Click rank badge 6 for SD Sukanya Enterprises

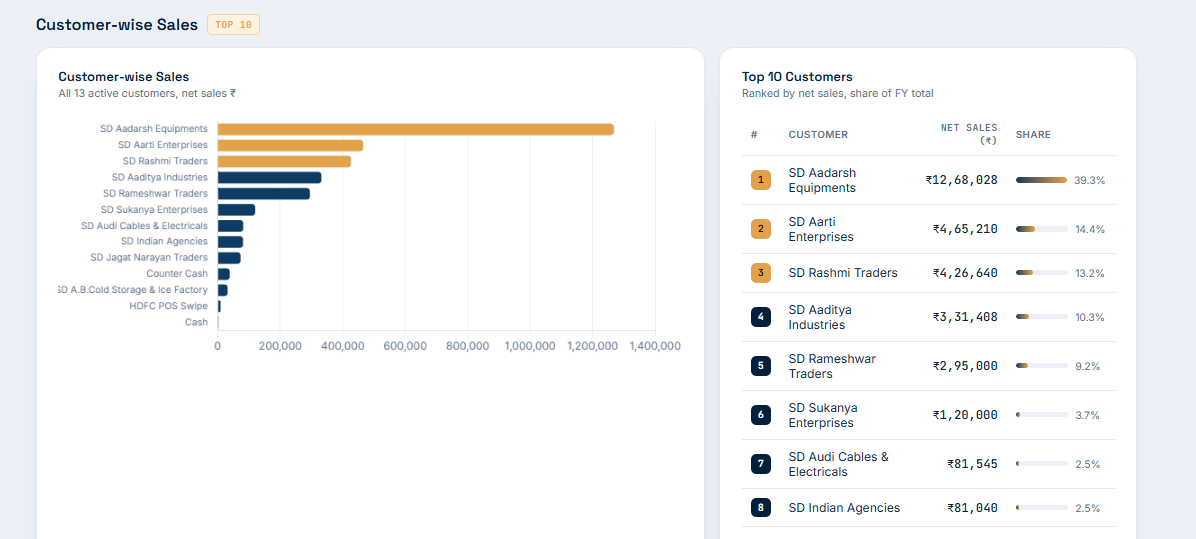(760, 415)
